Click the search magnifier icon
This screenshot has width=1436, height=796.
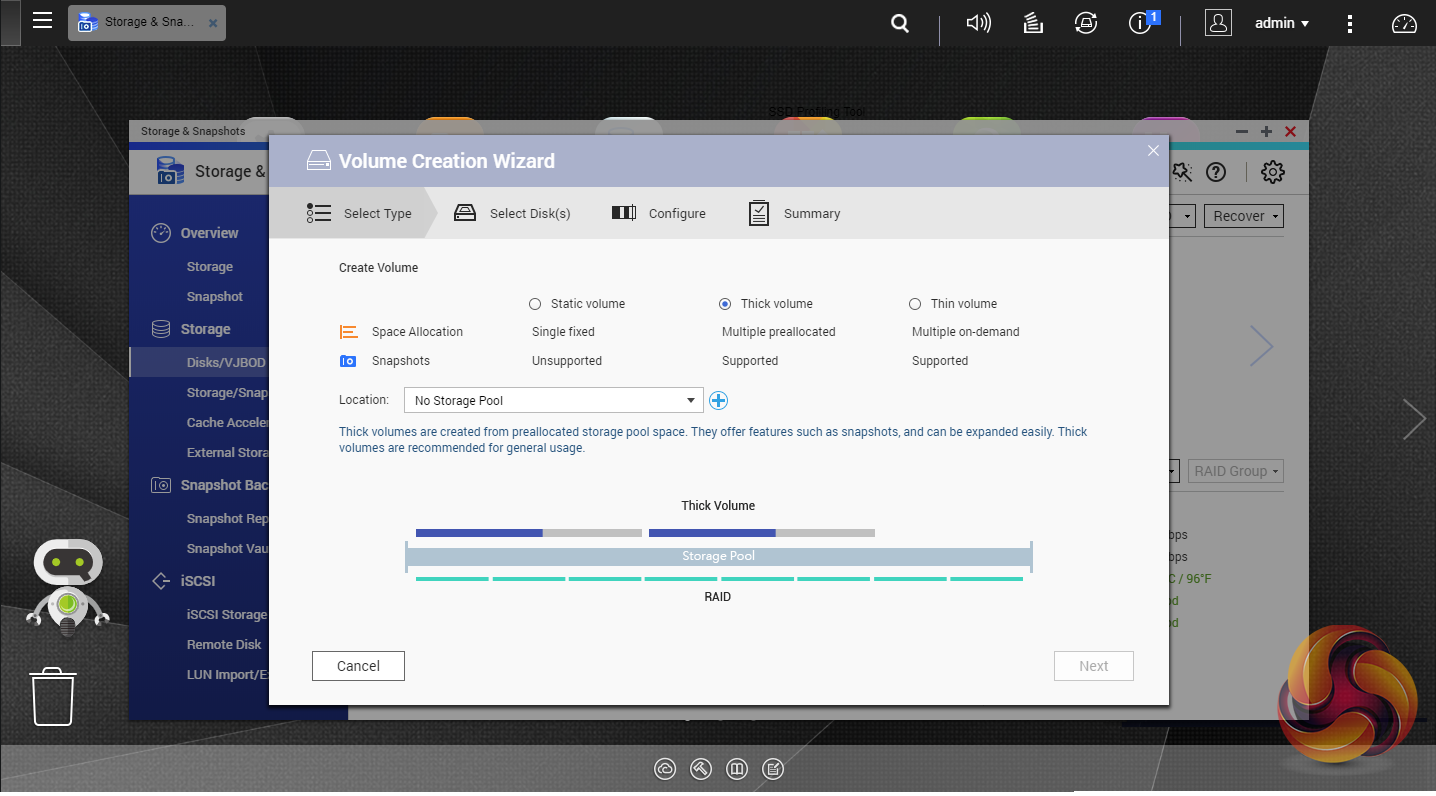[900, 23]
